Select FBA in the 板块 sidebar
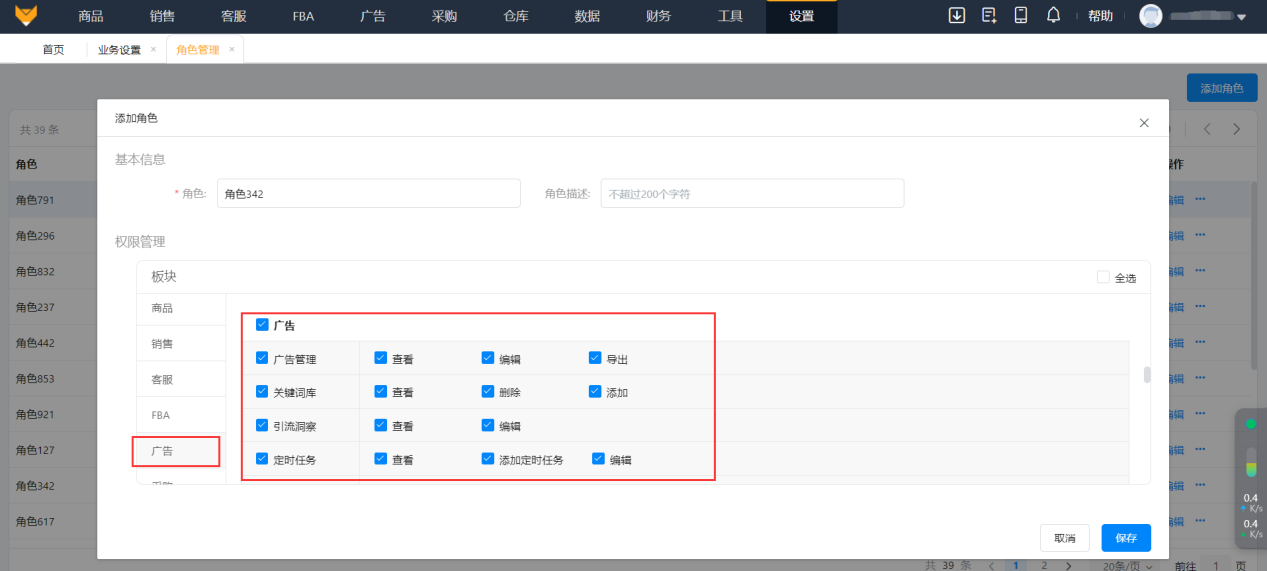 click(161, 414)
